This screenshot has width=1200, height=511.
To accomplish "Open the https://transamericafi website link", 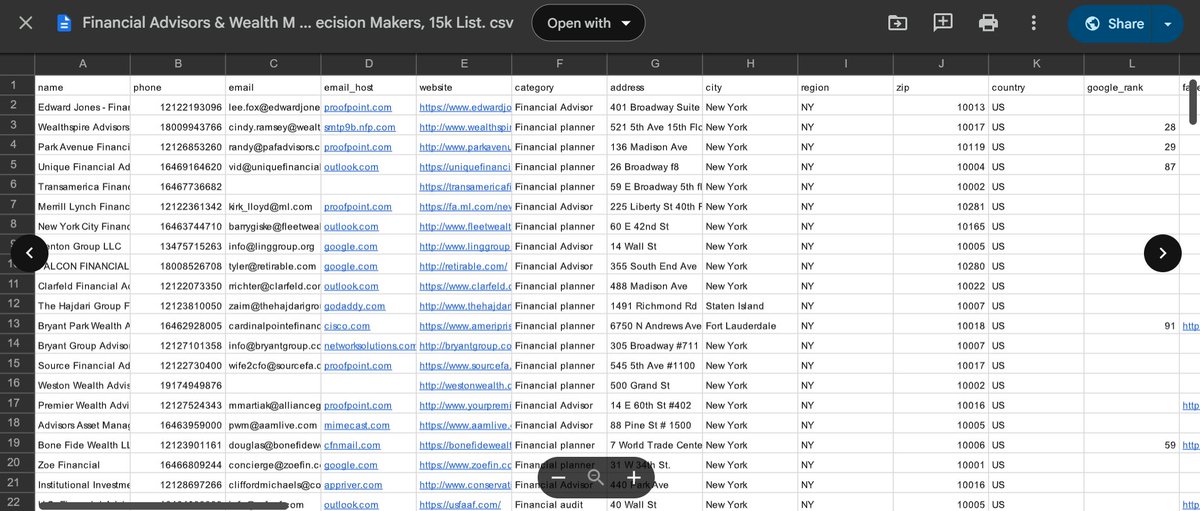I will [x=465, y=187].
